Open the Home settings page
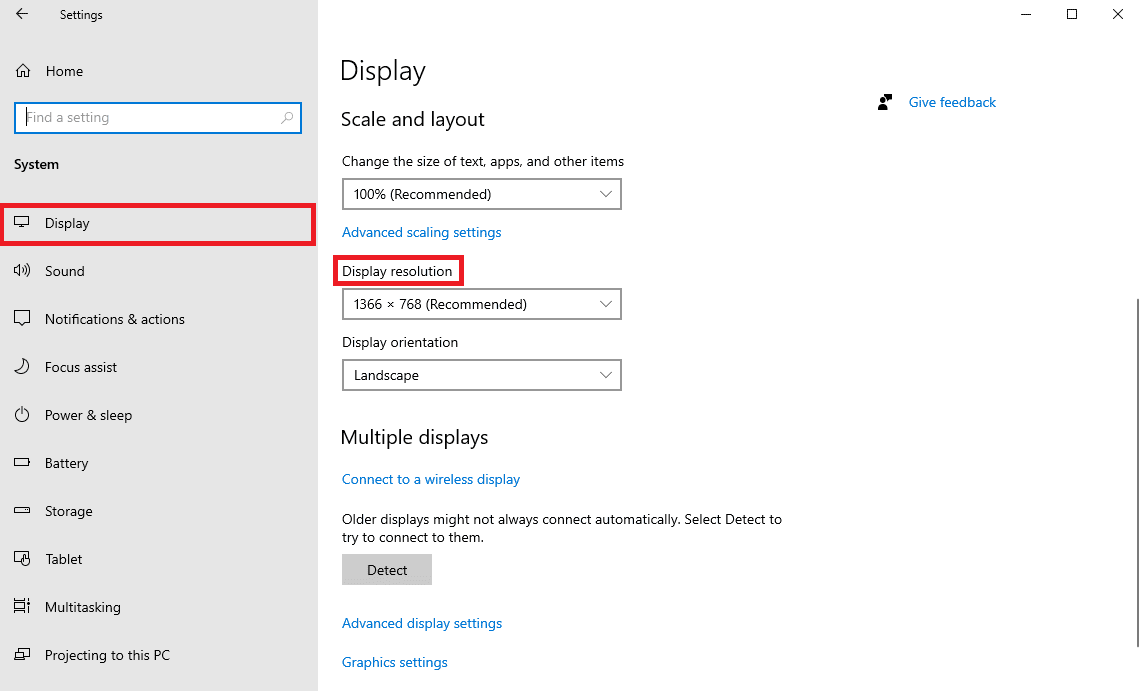 point(64,71)
